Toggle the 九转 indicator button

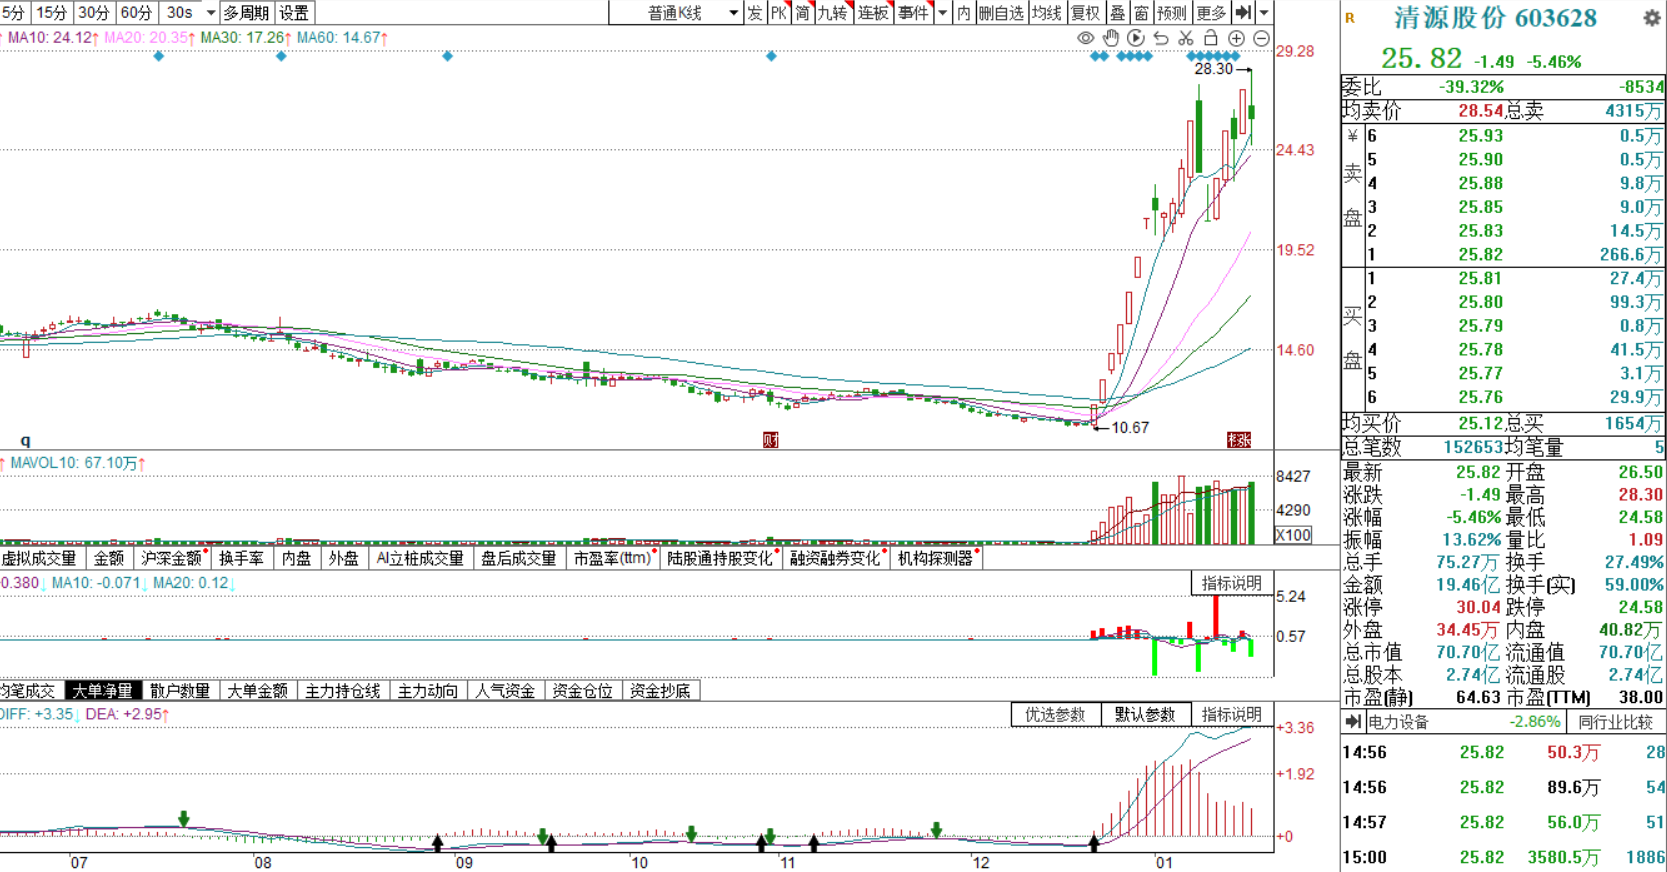pos(833,12)
